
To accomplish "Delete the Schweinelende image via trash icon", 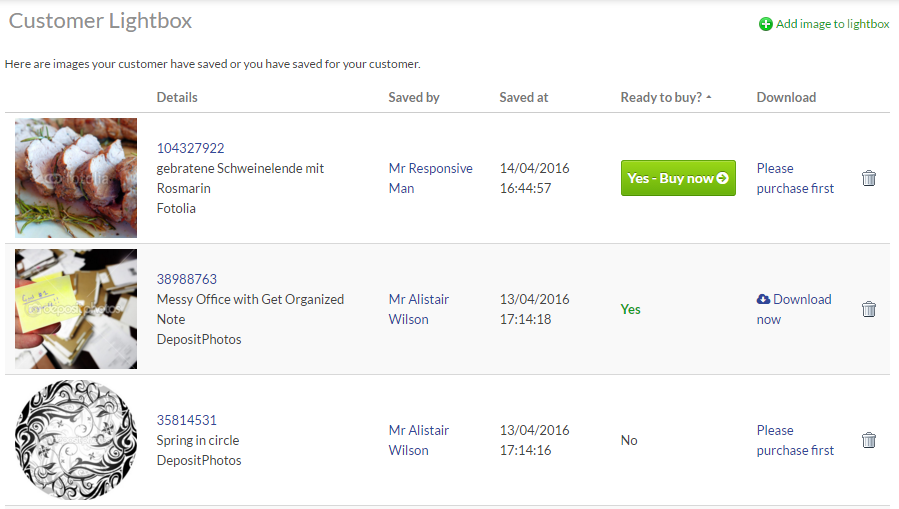I will (x=869, y=178).
